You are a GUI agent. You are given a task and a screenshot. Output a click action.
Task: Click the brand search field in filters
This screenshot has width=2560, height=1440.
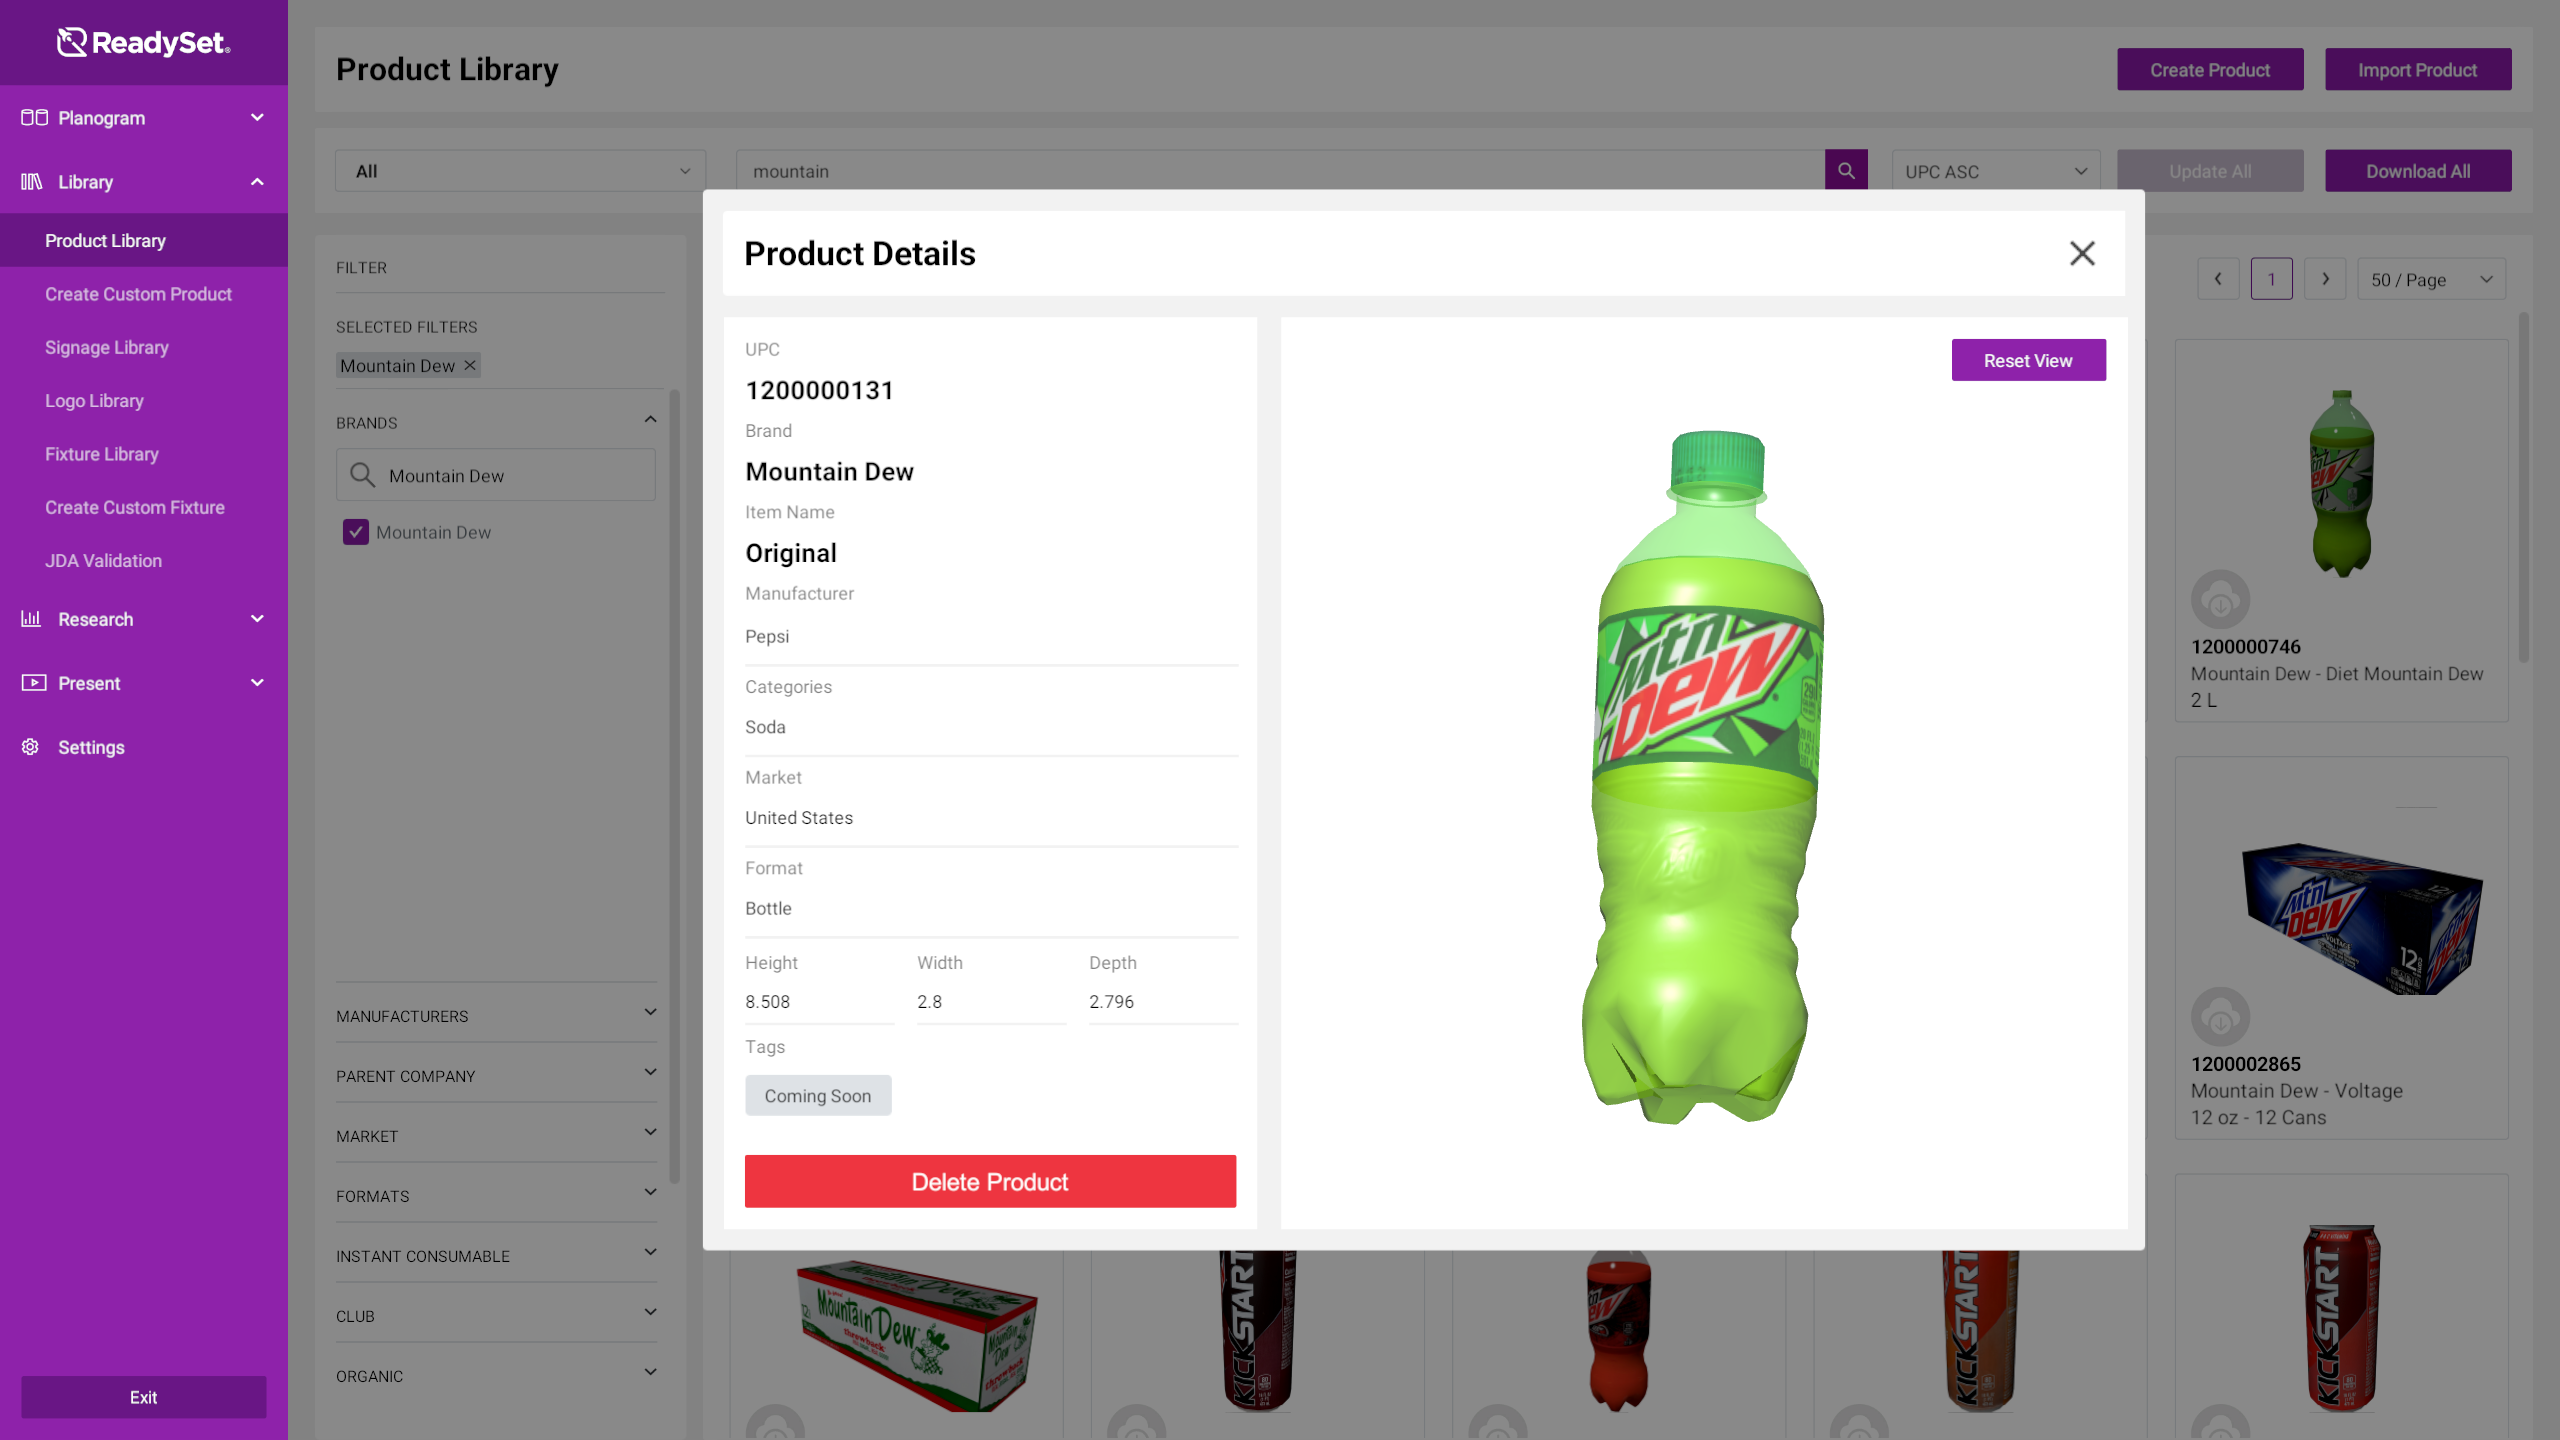click(496, 475)
